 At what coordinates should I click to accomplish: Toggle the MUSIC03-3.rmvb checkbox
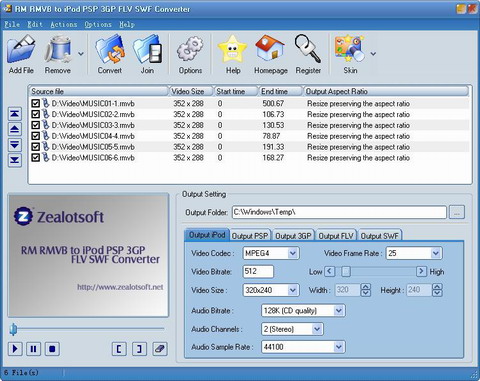pos(35,125)
